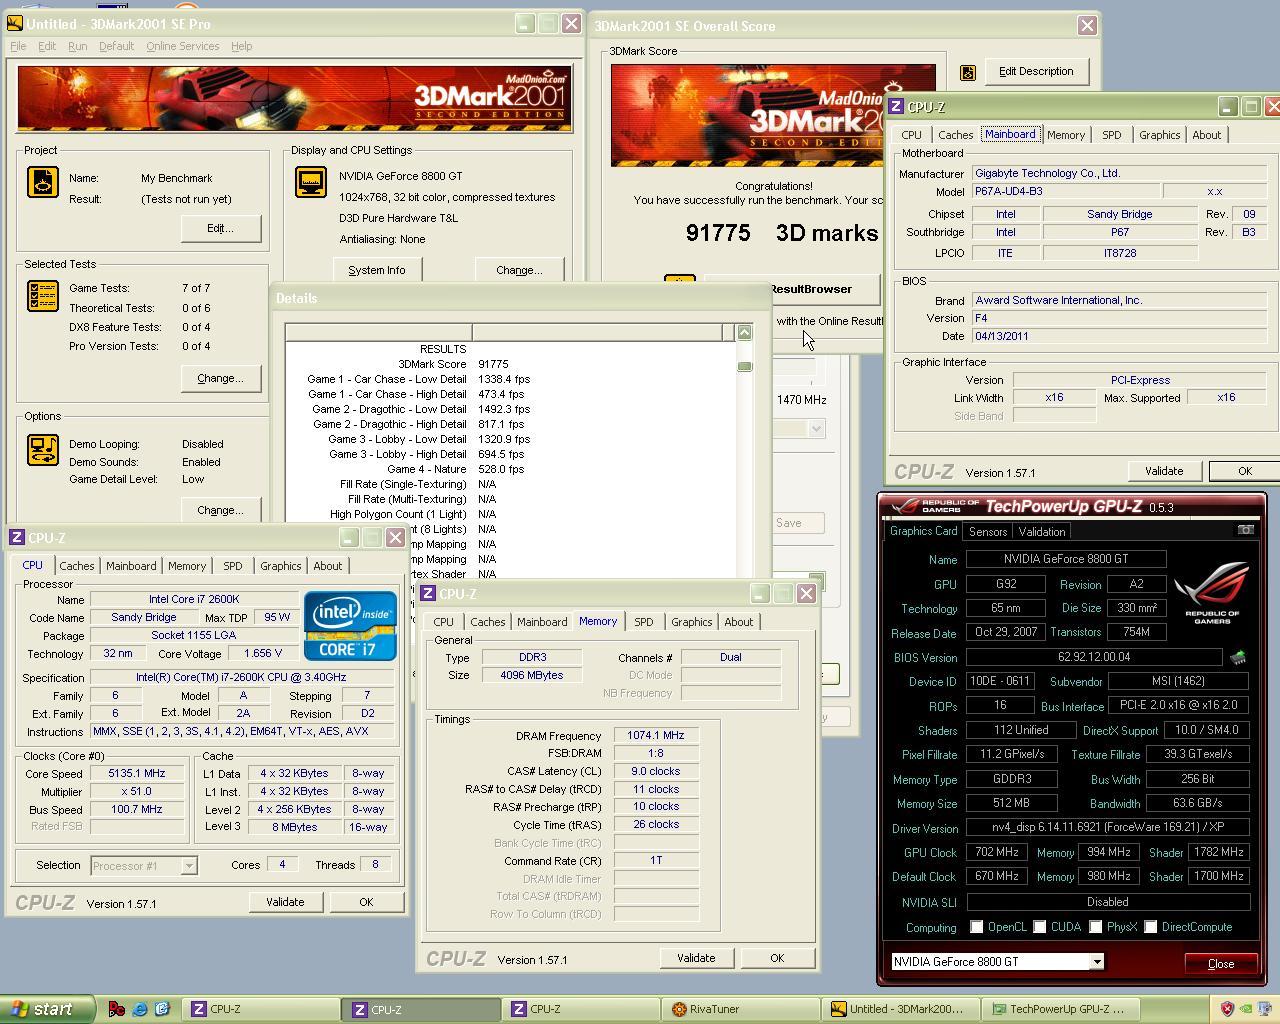Click the Intel Core i7 badge in CPU-Z
1280x1024 pixels.
[350, 626]
